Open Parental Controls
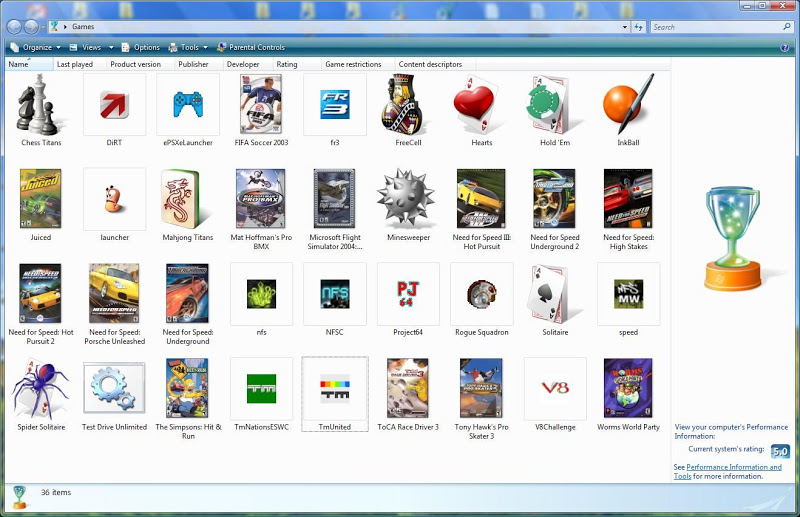The height and width of the screenshot is (517, 800). point(251,47)
